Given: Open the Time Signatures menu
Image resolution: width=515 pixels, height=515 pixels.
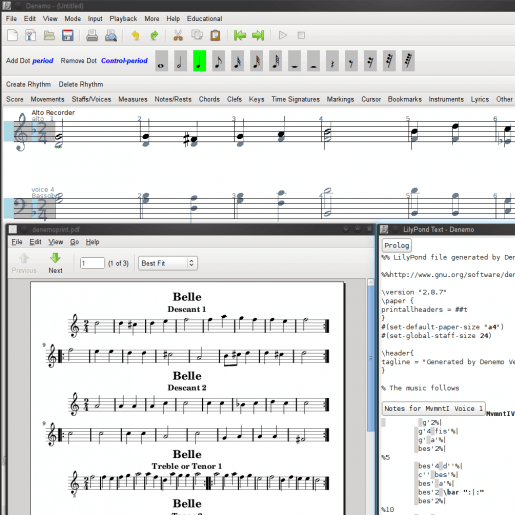Looking at the screenshot, I should pyautogui.click(x=295, y=99).
